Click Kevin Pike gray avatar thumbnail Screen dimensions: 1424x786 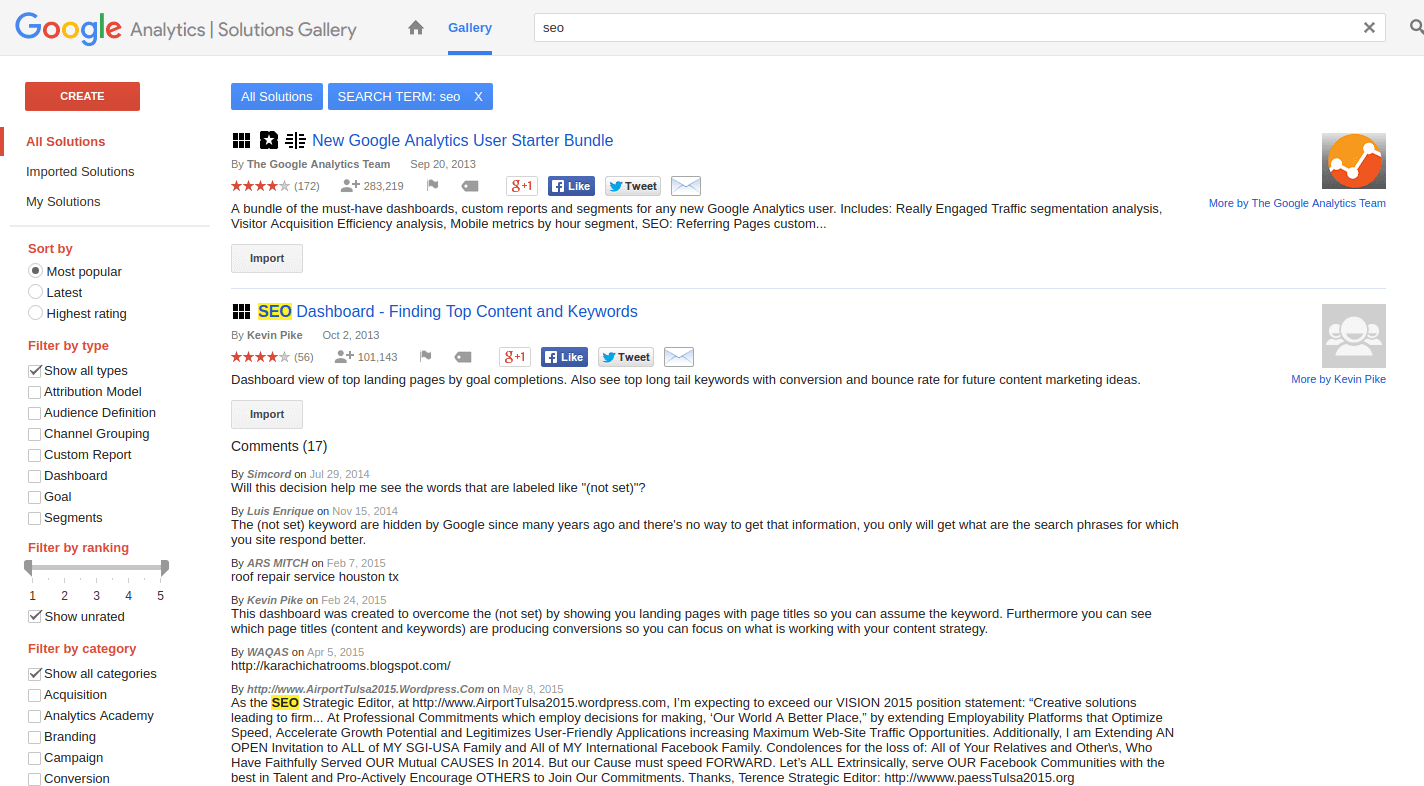[1354, 336]
